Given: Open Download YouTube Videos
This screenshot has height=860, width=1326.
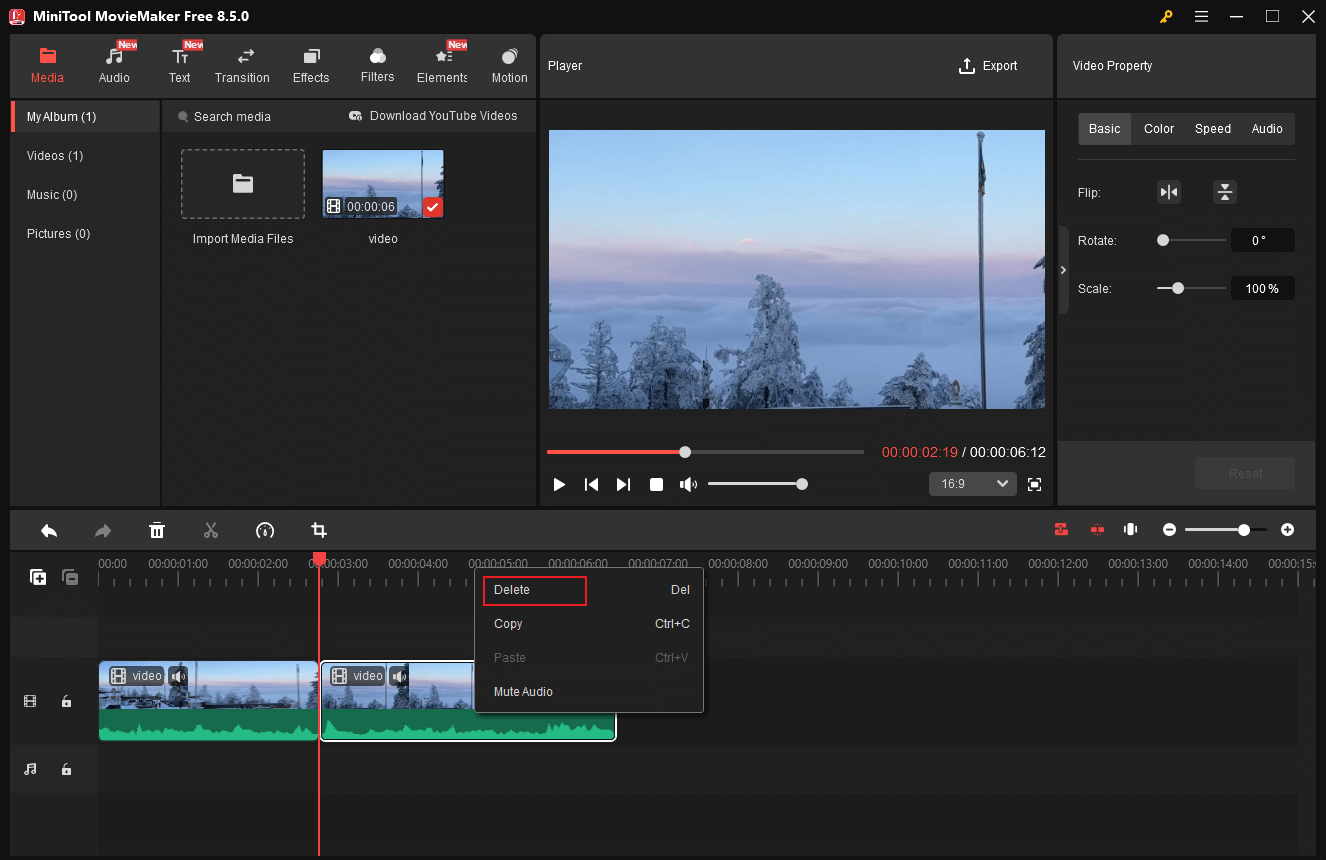Looking at the screenshot, I should pyautogui.click(x=433, y=115).
